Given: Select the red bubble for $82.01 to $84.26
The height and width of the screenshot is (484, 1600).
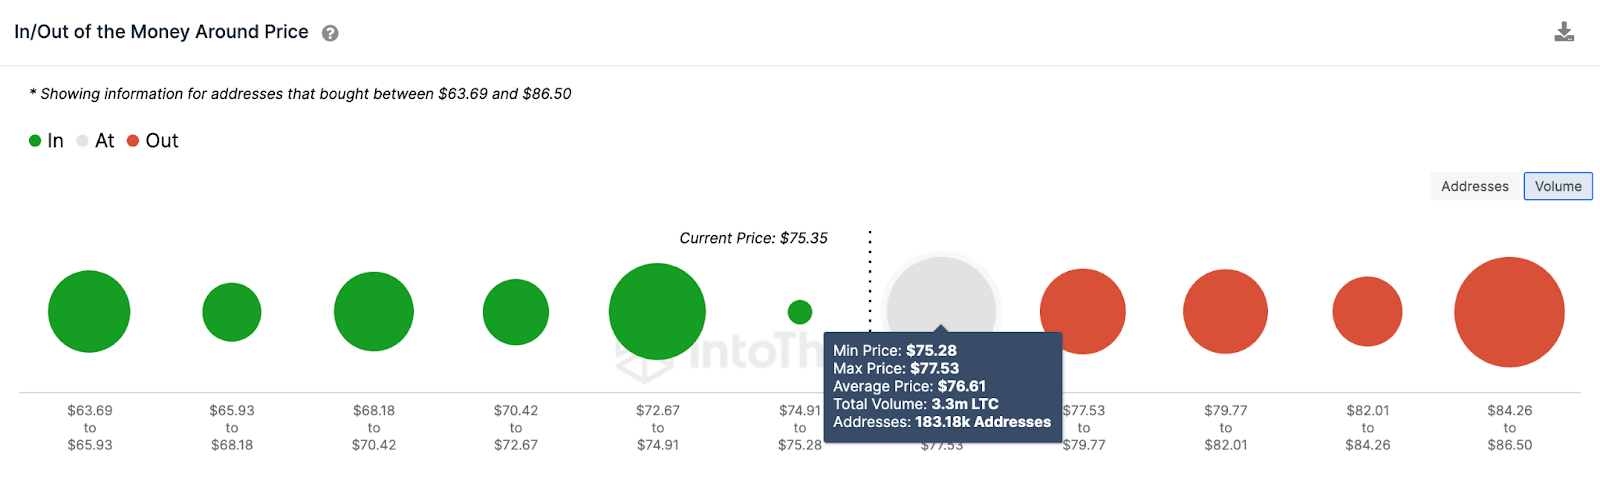Looking at the screenshot, I should (x=1367, y=311).
